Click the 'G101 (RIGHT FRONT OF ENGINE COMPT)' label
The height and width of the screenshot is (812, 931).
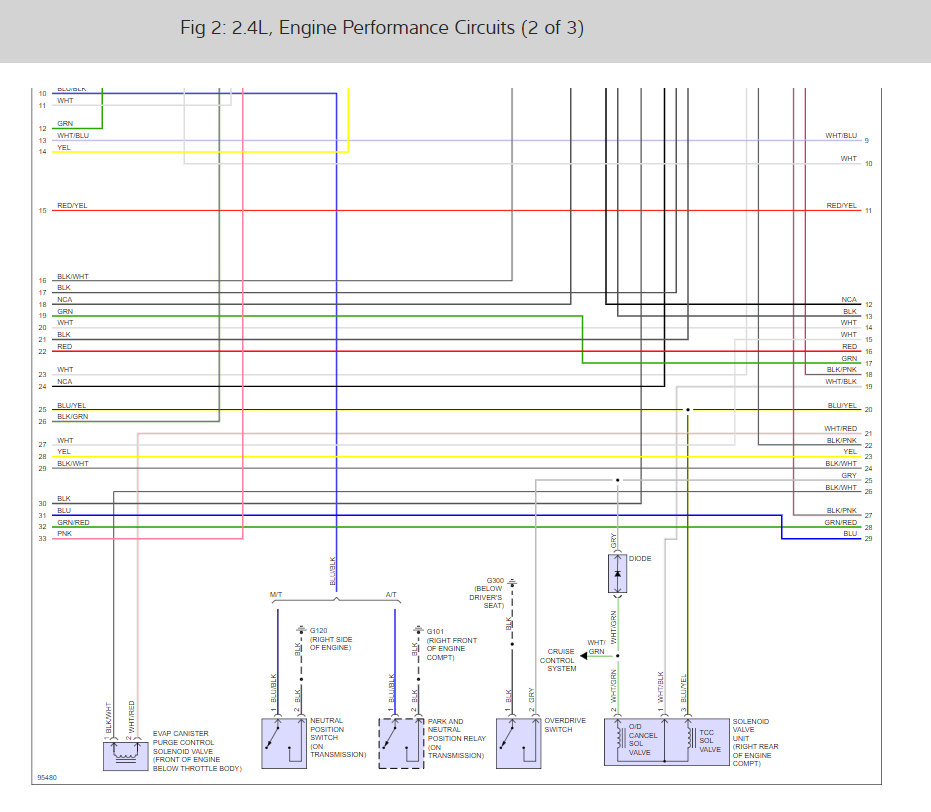point(452,645)
